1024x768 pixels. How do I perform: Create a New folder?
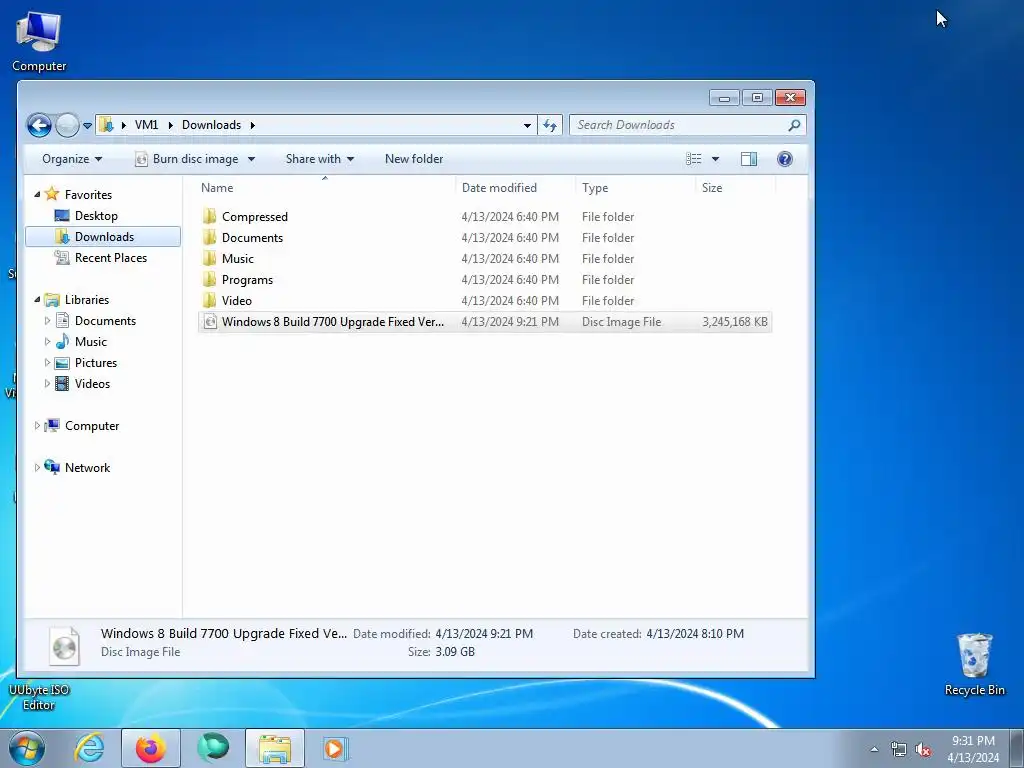click(414, 159)
